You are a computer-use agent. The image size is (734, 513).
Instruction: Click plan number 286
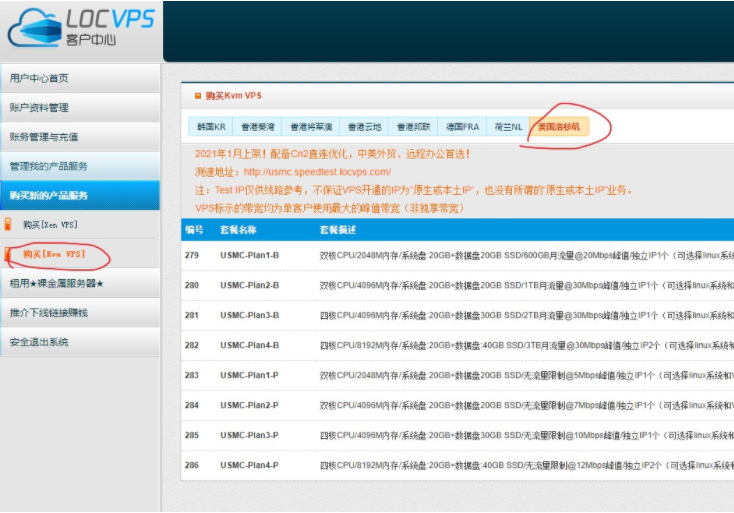(x=192, y=465)
